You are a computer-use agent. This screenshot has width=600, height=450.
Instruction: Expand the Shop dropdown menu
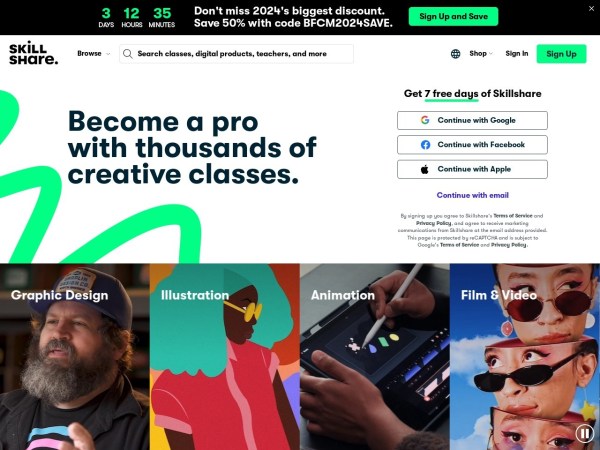pos(481,54)
